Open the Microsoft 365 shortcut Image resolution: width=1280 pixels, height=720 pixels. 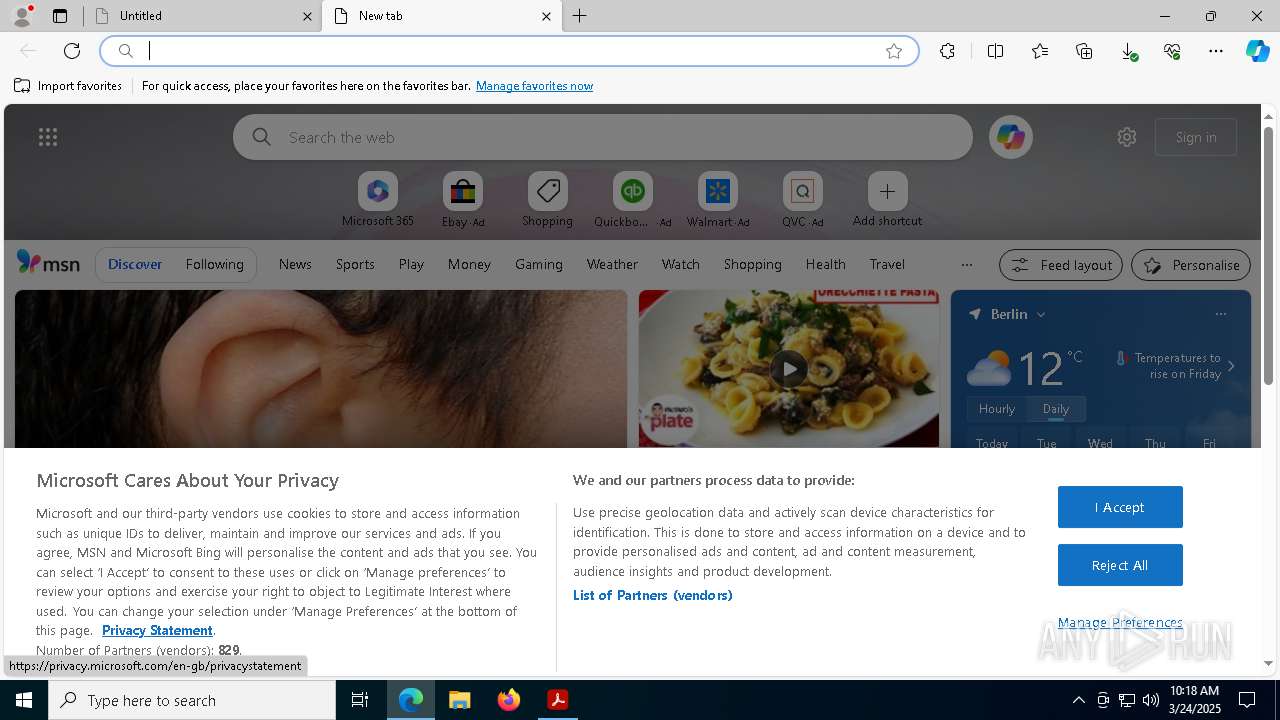pyautogui.click(x=377, y=200)
